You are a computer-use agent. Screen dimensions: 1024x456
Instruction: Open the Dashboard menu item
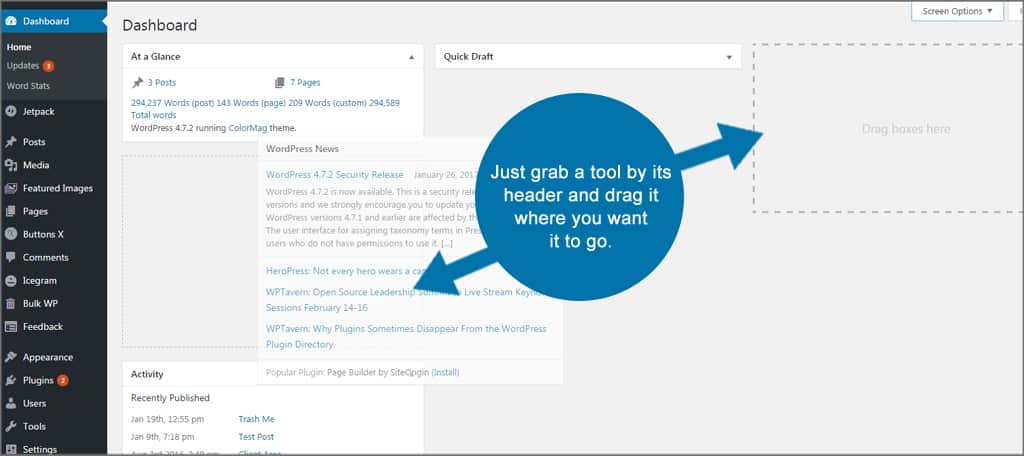[x=54, y=21]
